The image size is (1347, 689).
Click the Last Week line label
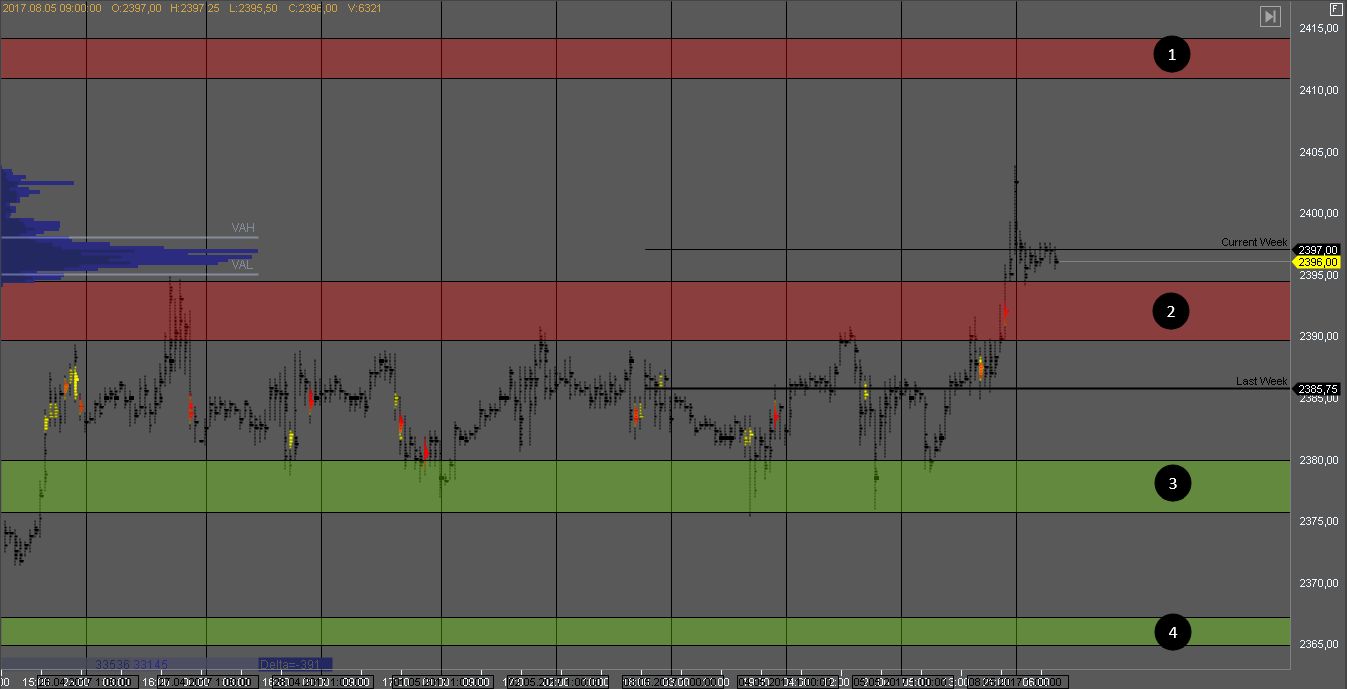(1261, 381)
